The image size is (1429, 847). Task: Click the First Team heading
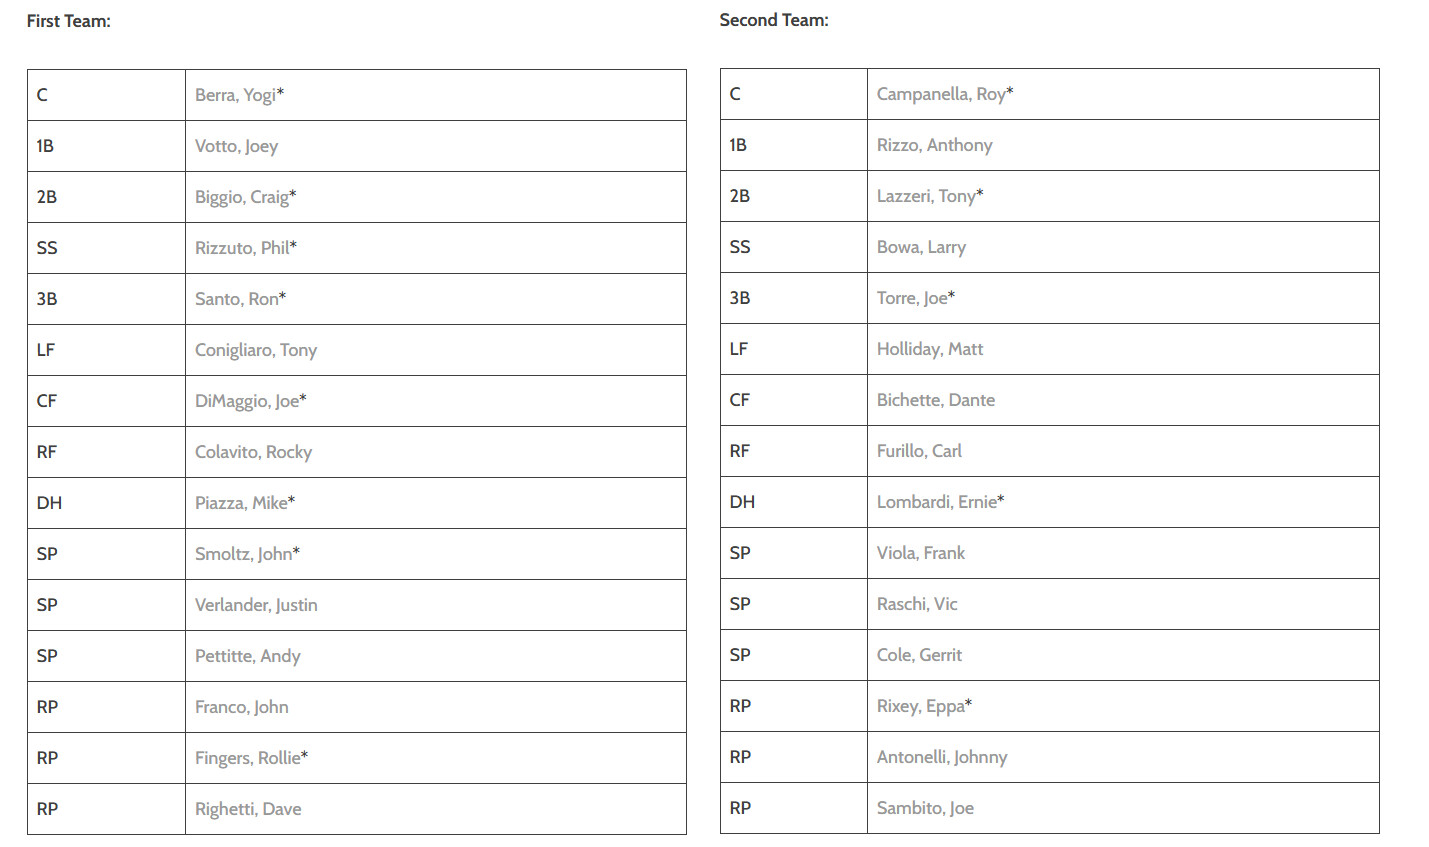click(69, 21)
